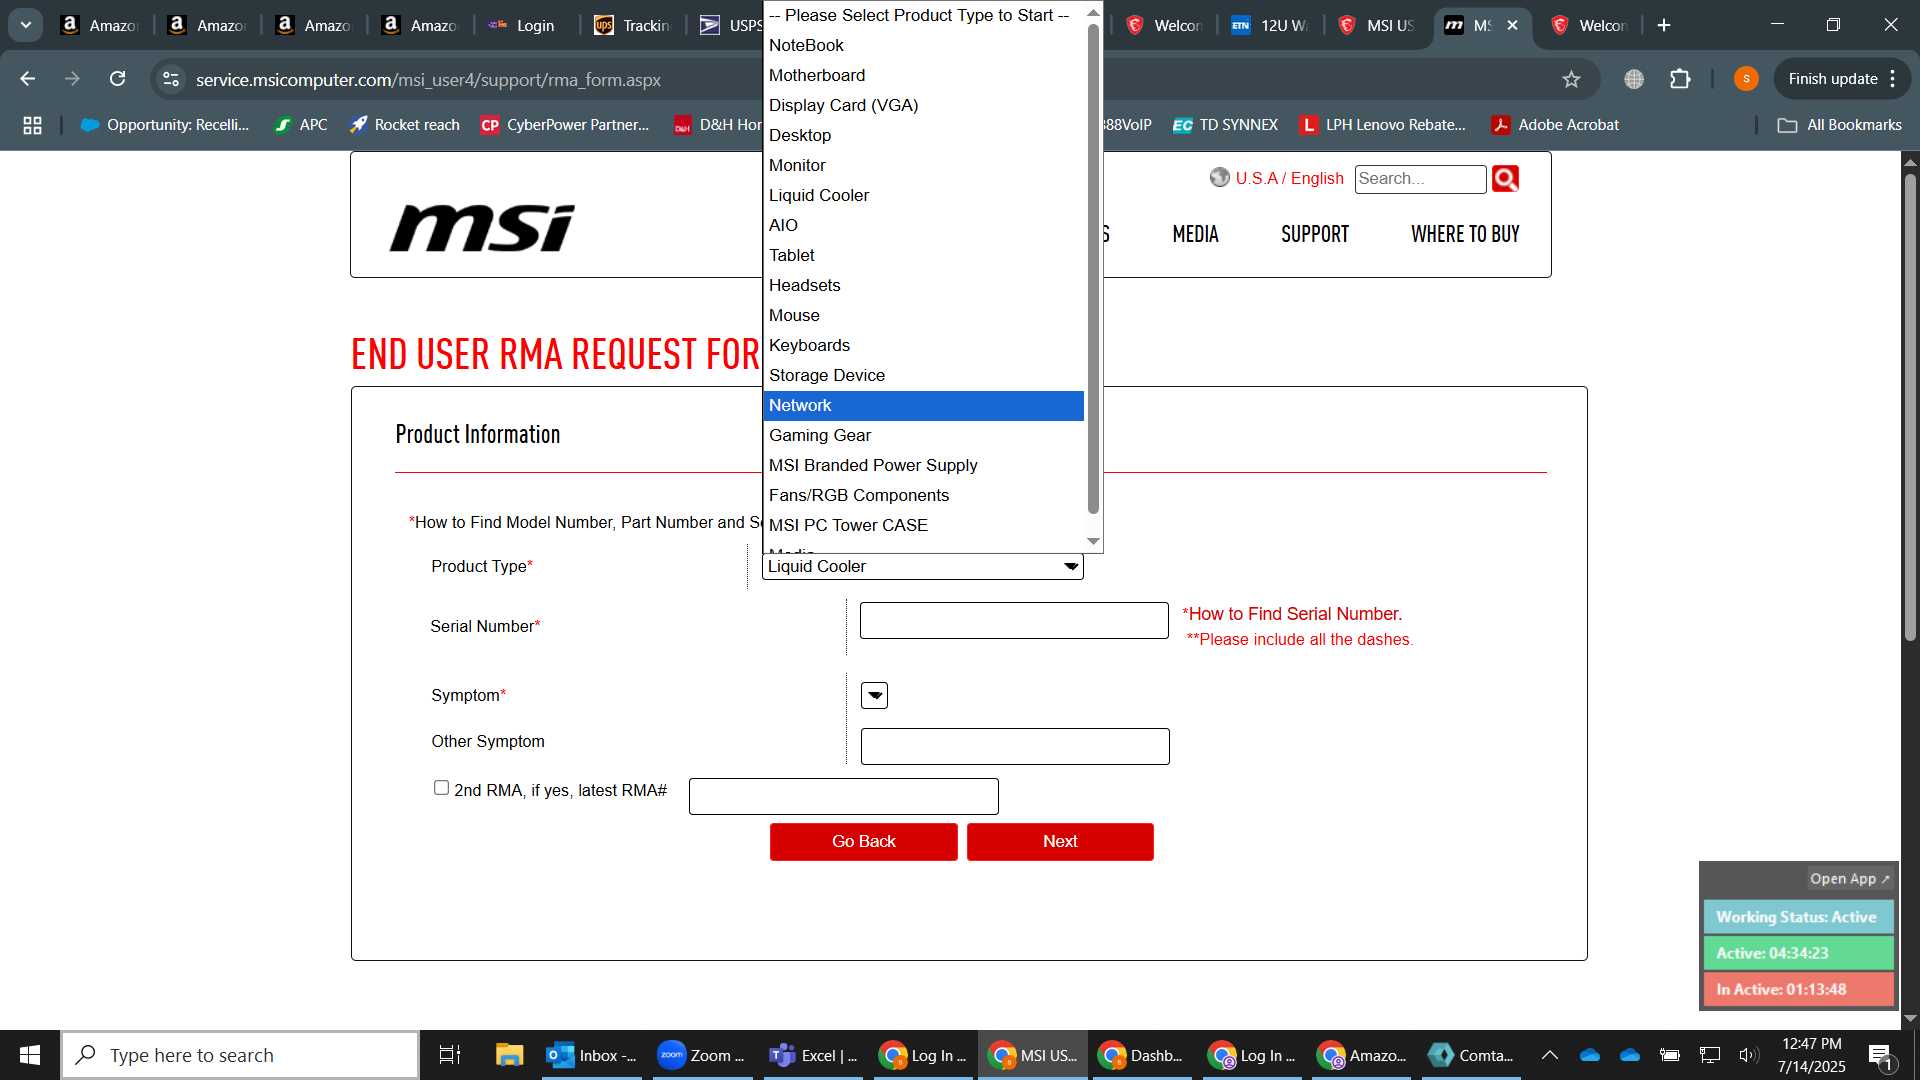Viewport: 1920px width, 1080px height.
Task: Click the U.S.A / English region link
Action: pos(1289,178)
